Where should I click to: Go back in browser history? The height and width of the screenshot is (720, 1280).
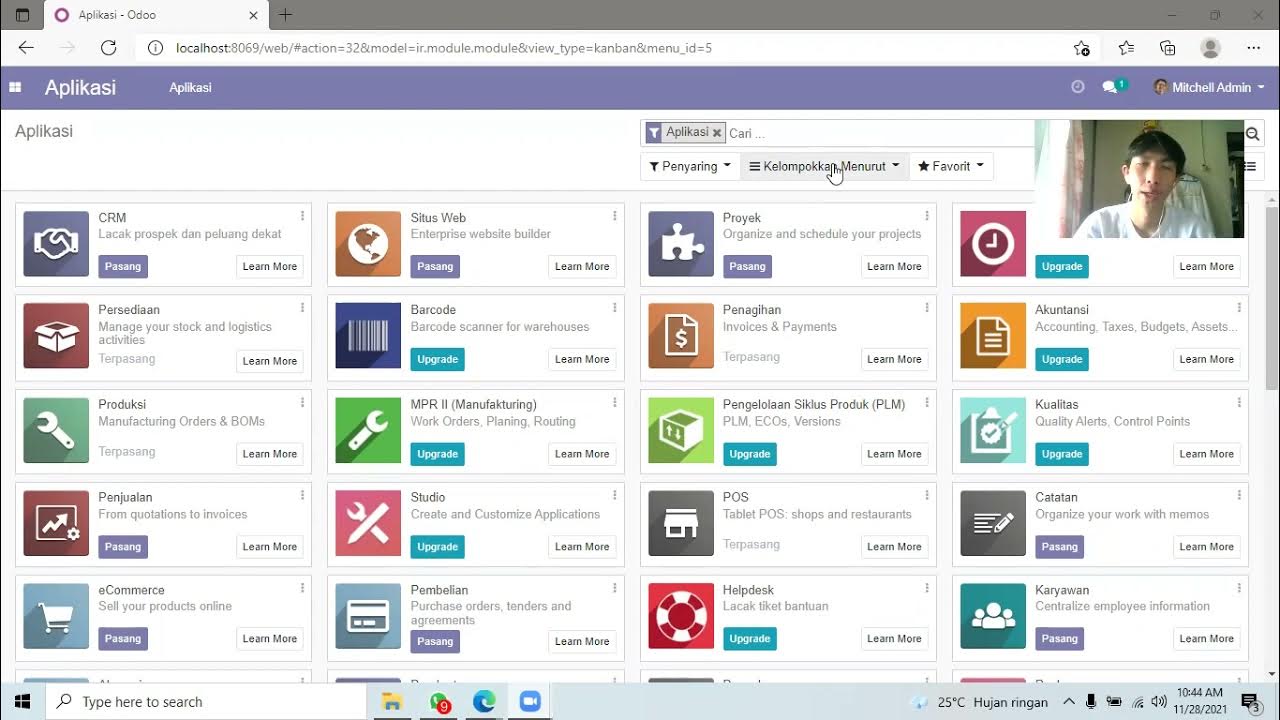[26, 48]
